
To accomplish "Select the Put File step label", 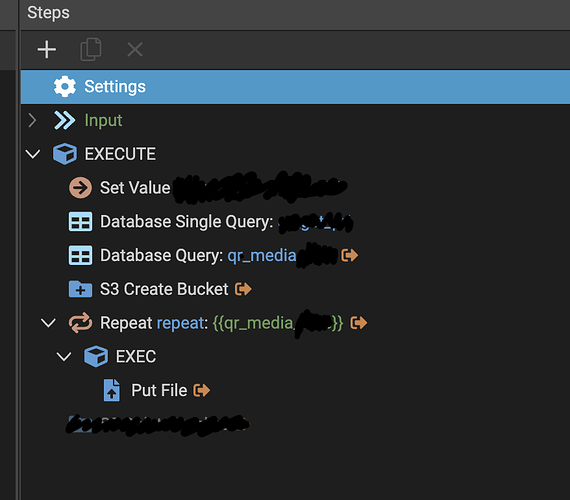I will point(159,390).
